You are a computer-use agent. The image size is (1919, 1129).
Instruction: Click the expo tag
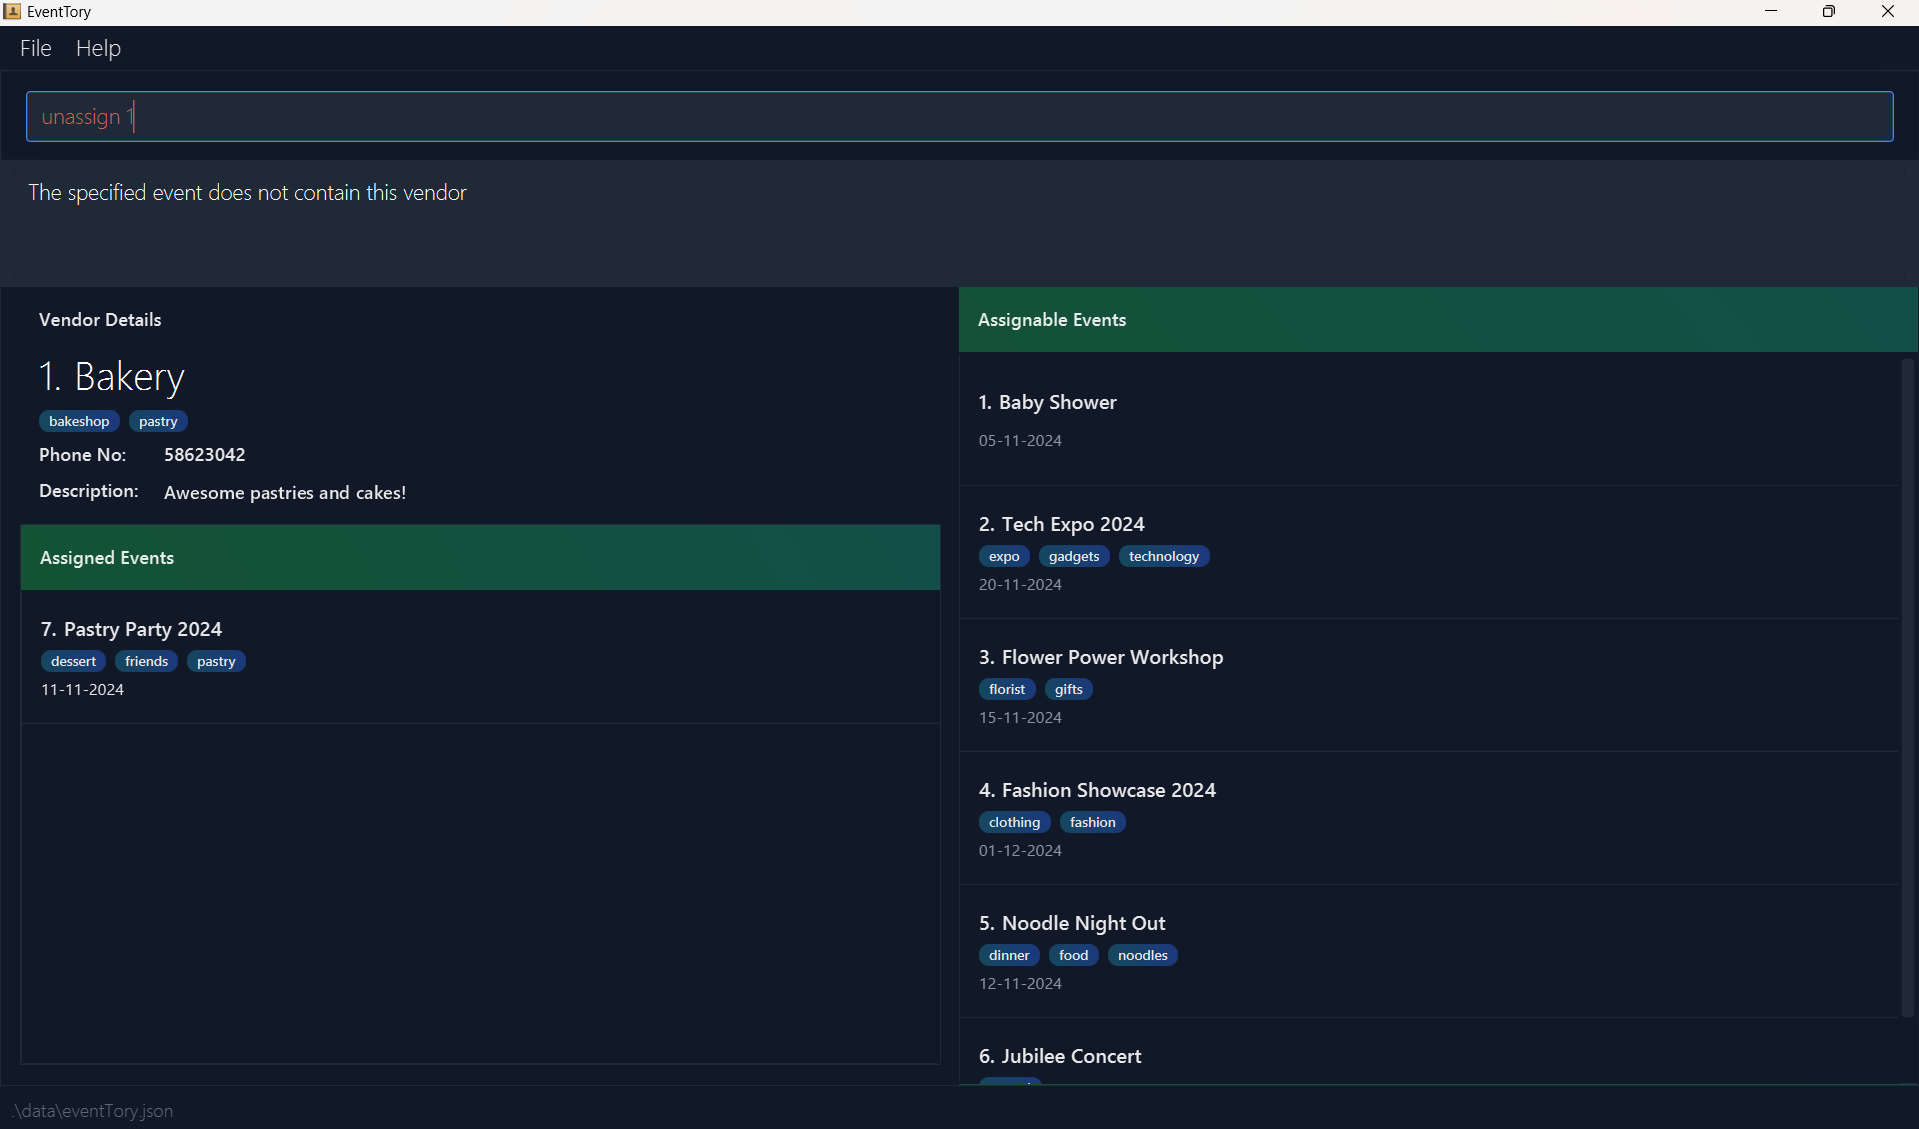[1004, 556]
